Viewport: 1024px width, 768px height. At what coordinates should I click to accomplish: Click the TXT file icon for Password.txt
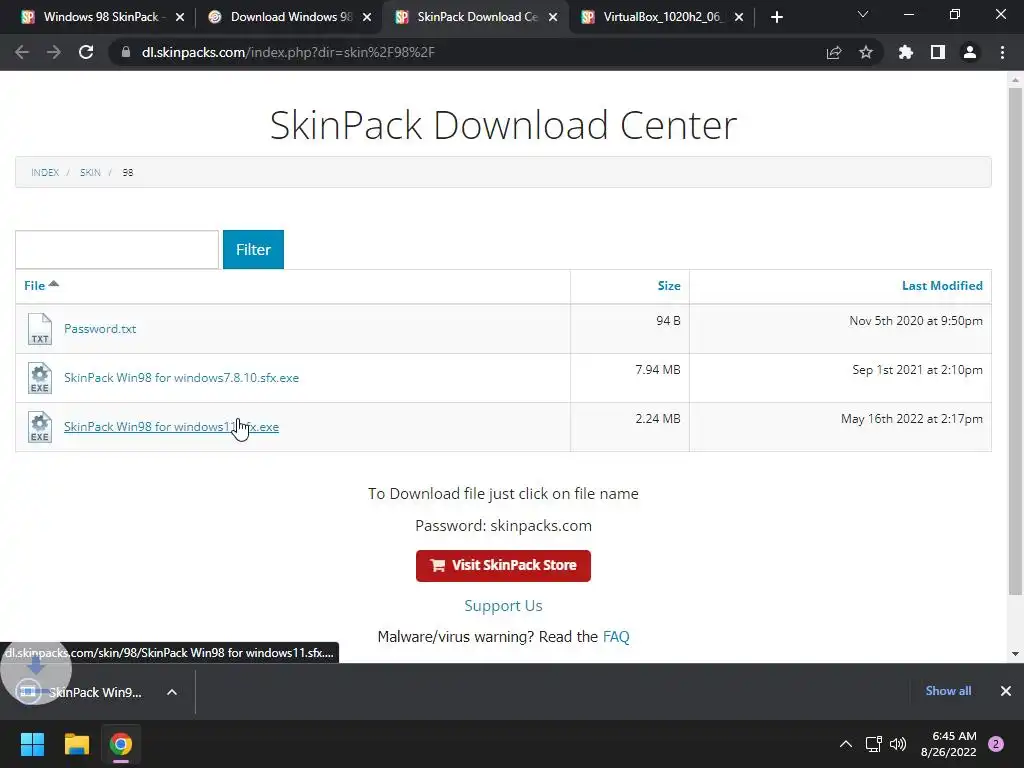coord(40,328)
